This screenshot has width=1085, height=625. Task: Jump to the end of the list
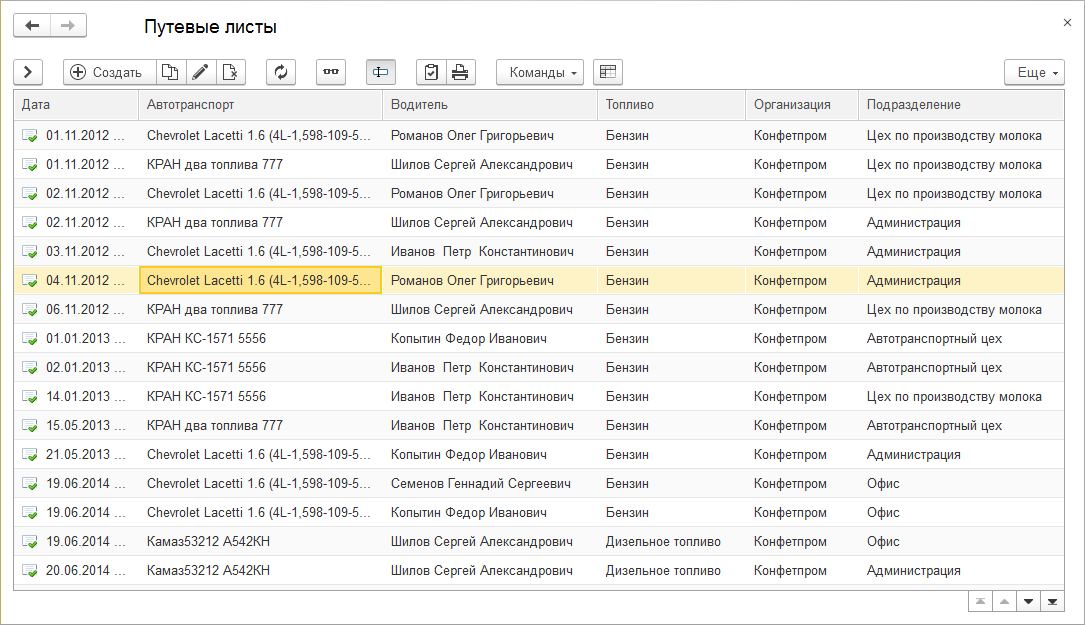coord(1052,601)
